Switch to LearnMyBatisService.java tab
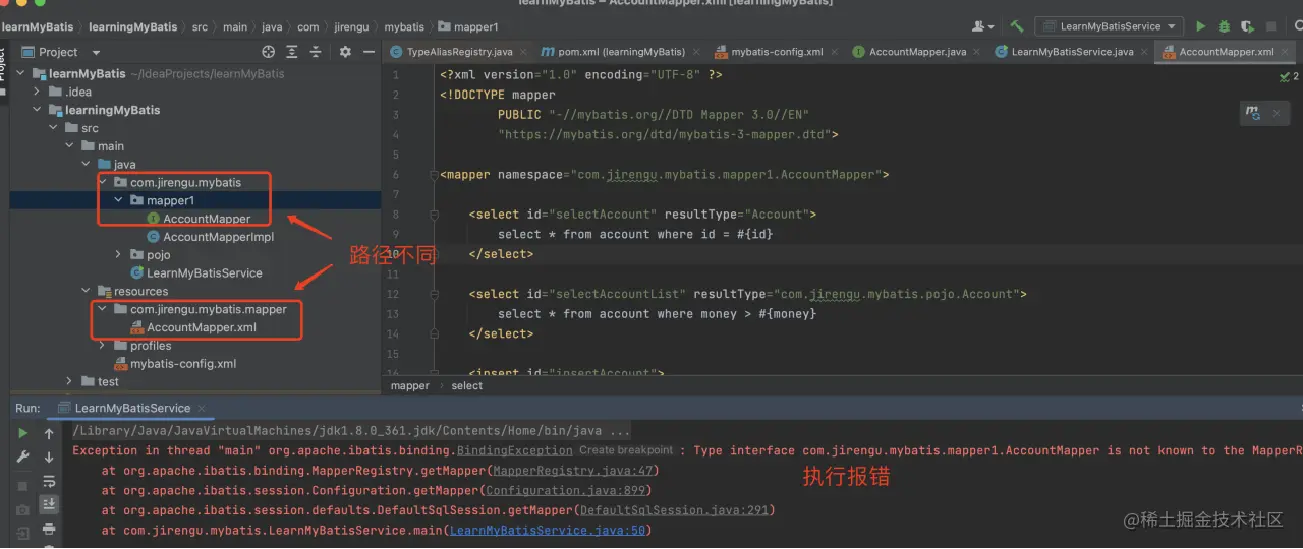The height and width of the screenshot is (549, 1303). coord(1072,52)
